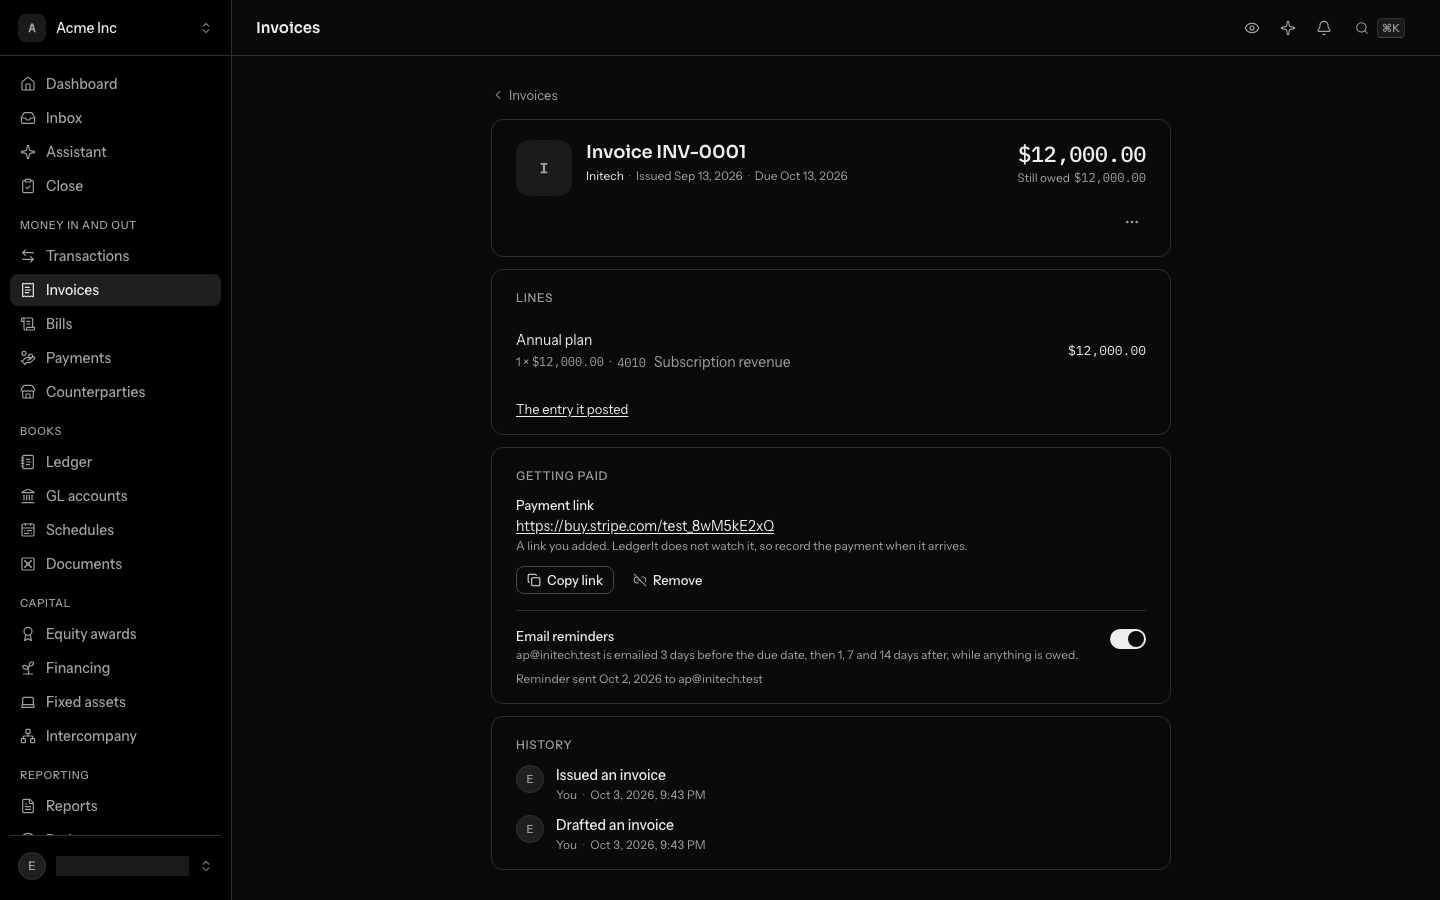
Task: Open 'The entry it posted' link
Action: 572,409
